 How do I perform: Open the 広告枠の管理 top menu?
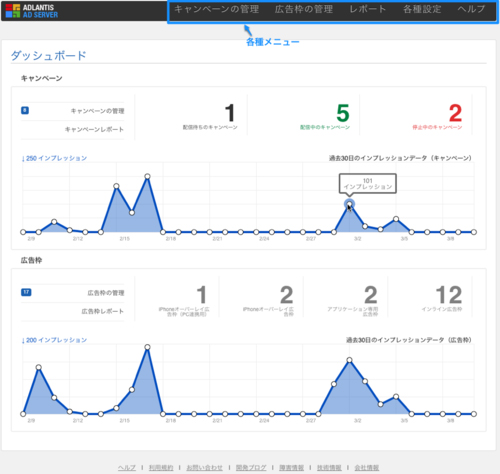[304, 9]
